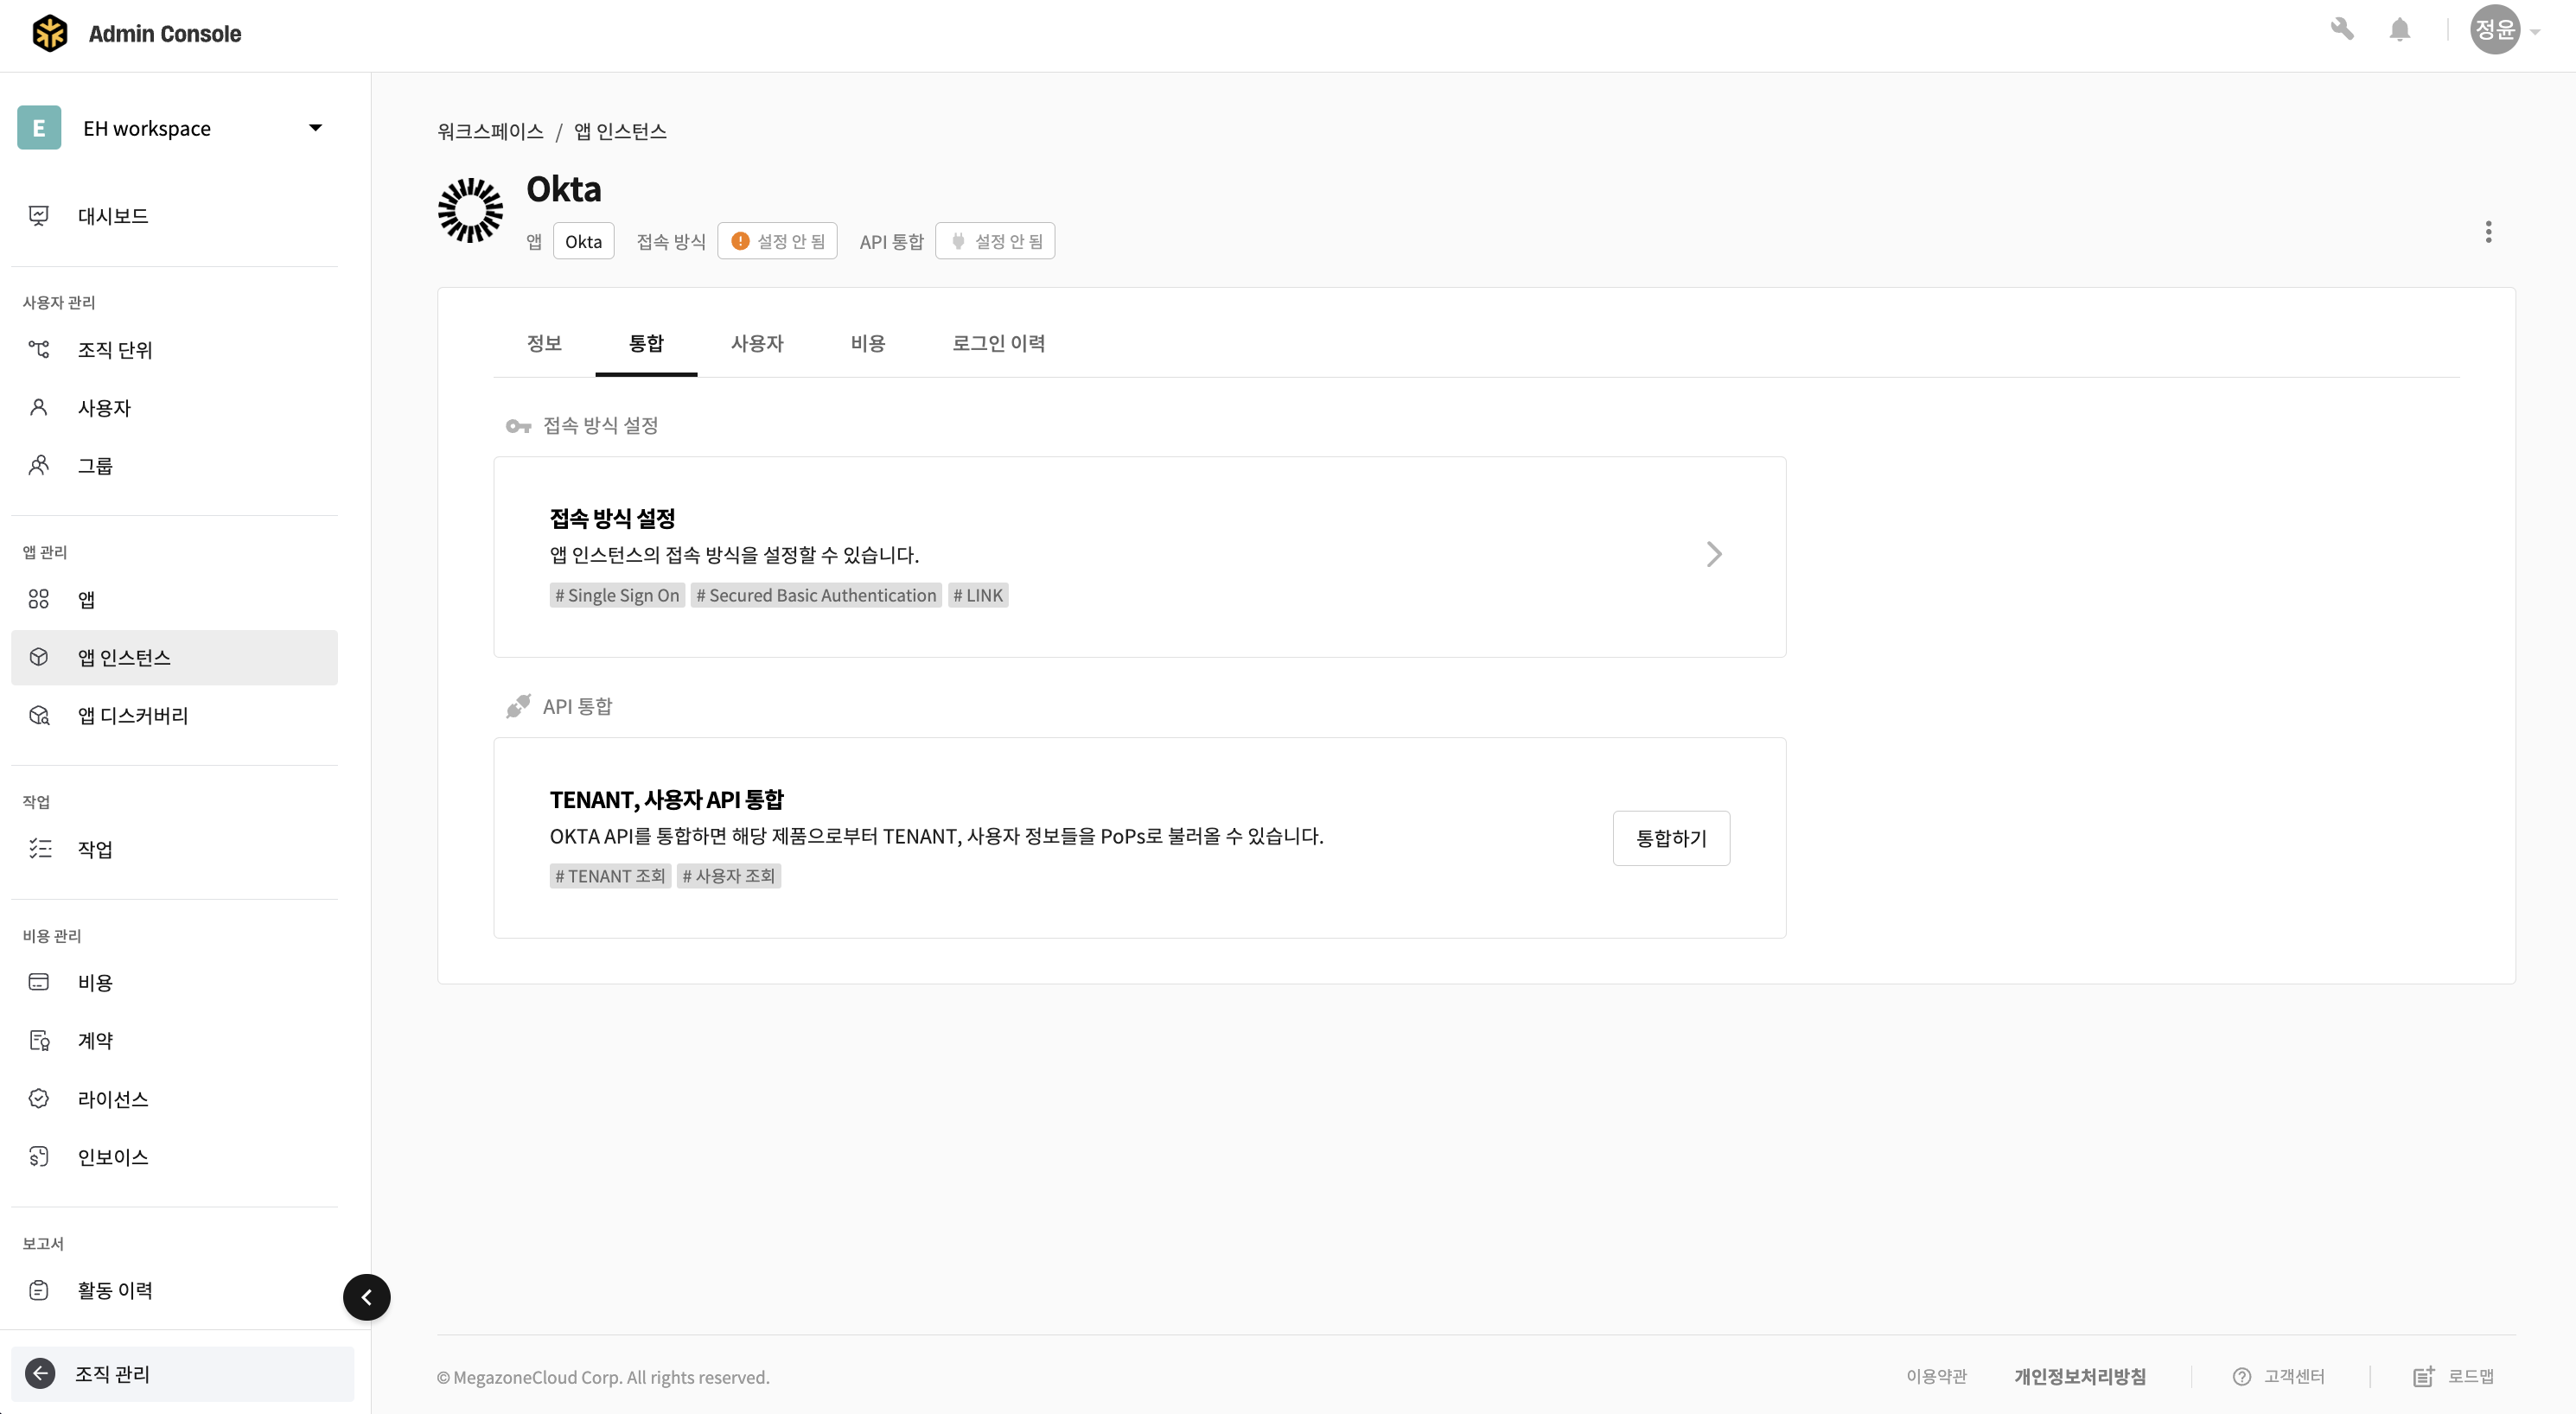Click the EH workspace E badge
Screen dimensions: 2576x1414
tap(39, 128)
